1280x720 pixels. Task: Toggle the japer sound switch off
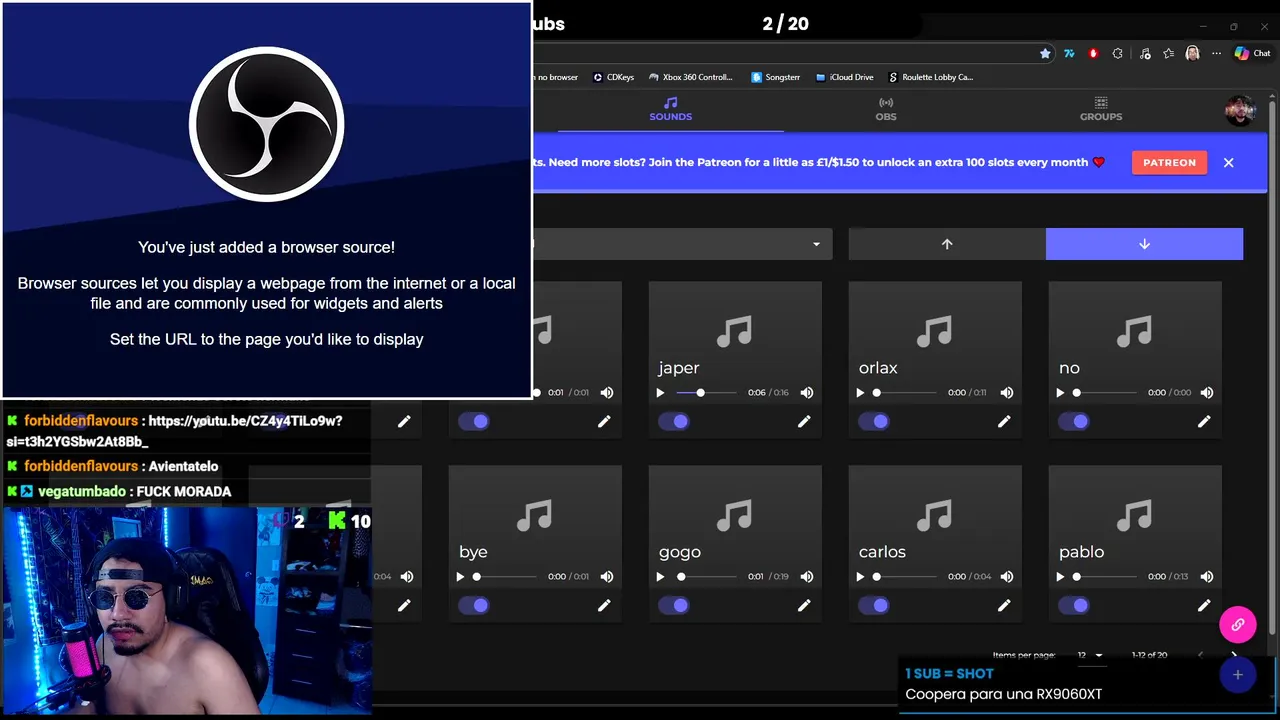pyautogui.click(x=674, y=422)
